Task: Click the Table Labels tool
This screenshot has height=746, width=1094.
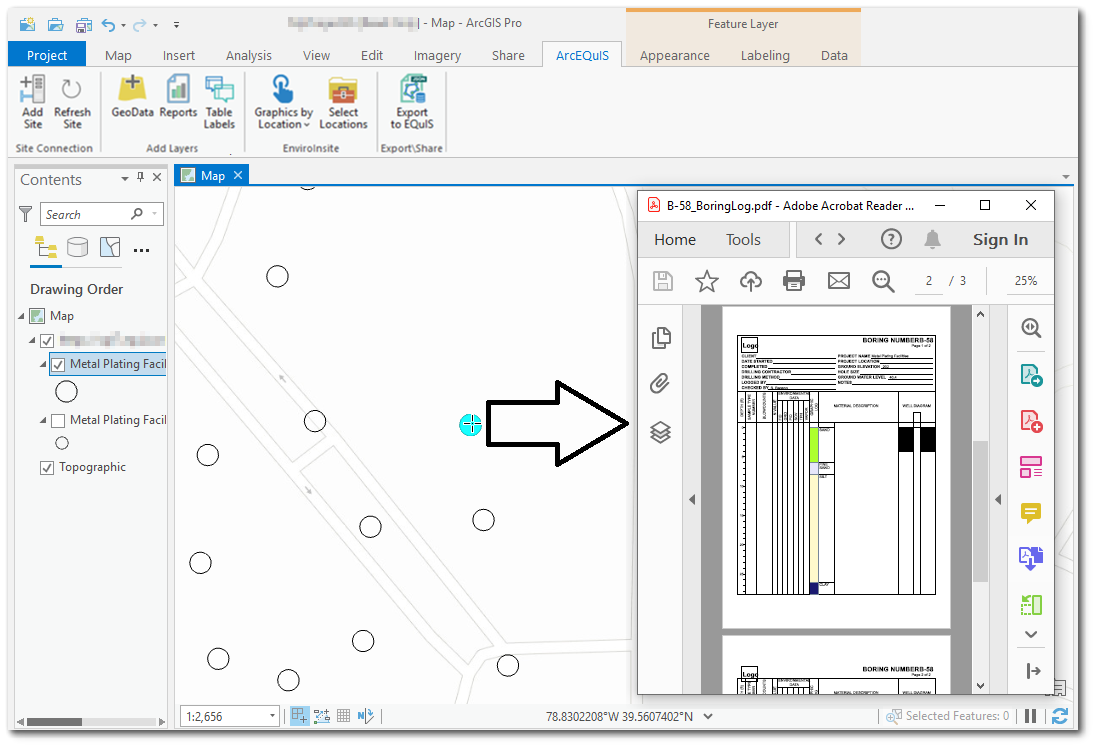Action: (219, 102)
